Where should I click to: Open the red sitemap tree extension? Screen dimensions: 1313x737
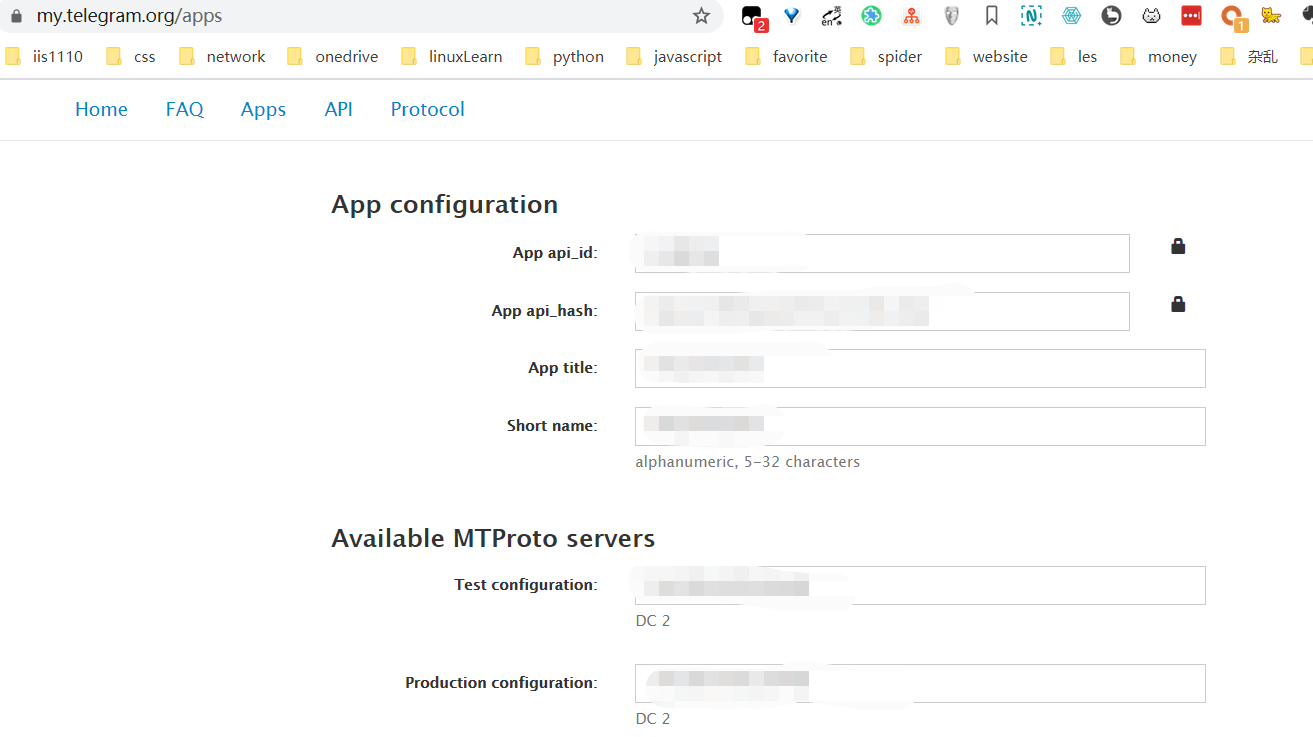point(911,16)
